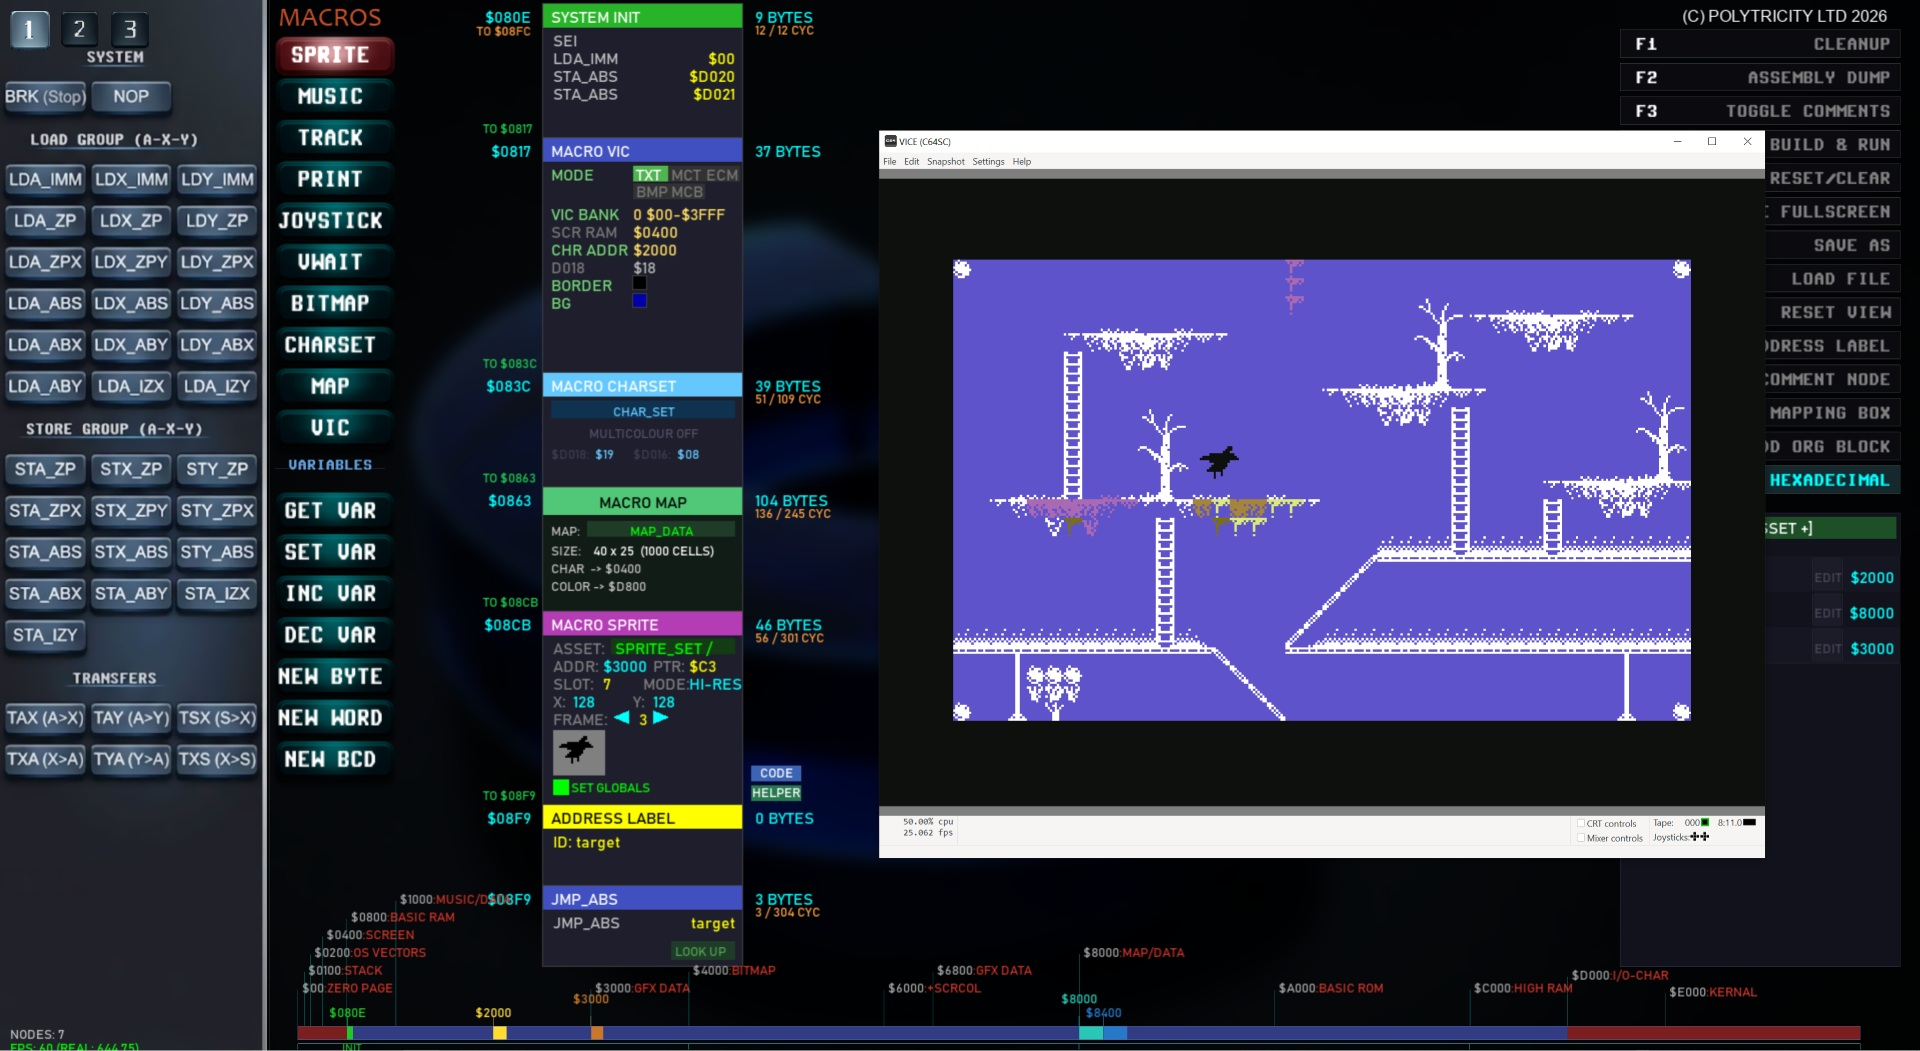Enable the CRT controls checkbox

[x=1581, y=824]
